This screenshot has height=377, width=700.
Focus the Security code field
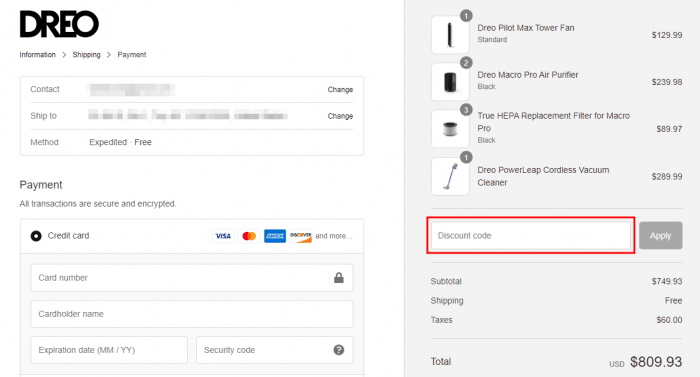(275, 350)
